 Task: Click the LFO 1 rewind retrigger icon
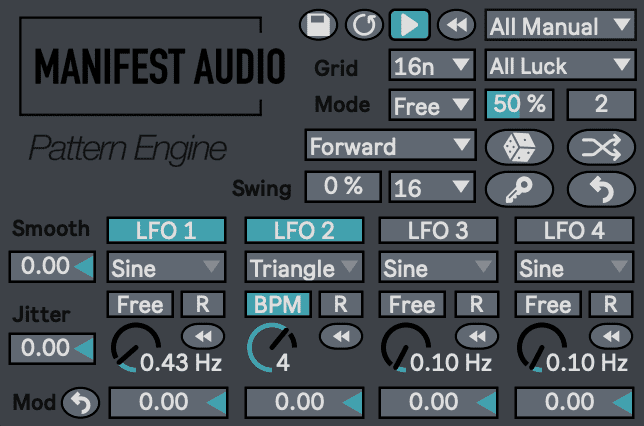pos(203,336)
